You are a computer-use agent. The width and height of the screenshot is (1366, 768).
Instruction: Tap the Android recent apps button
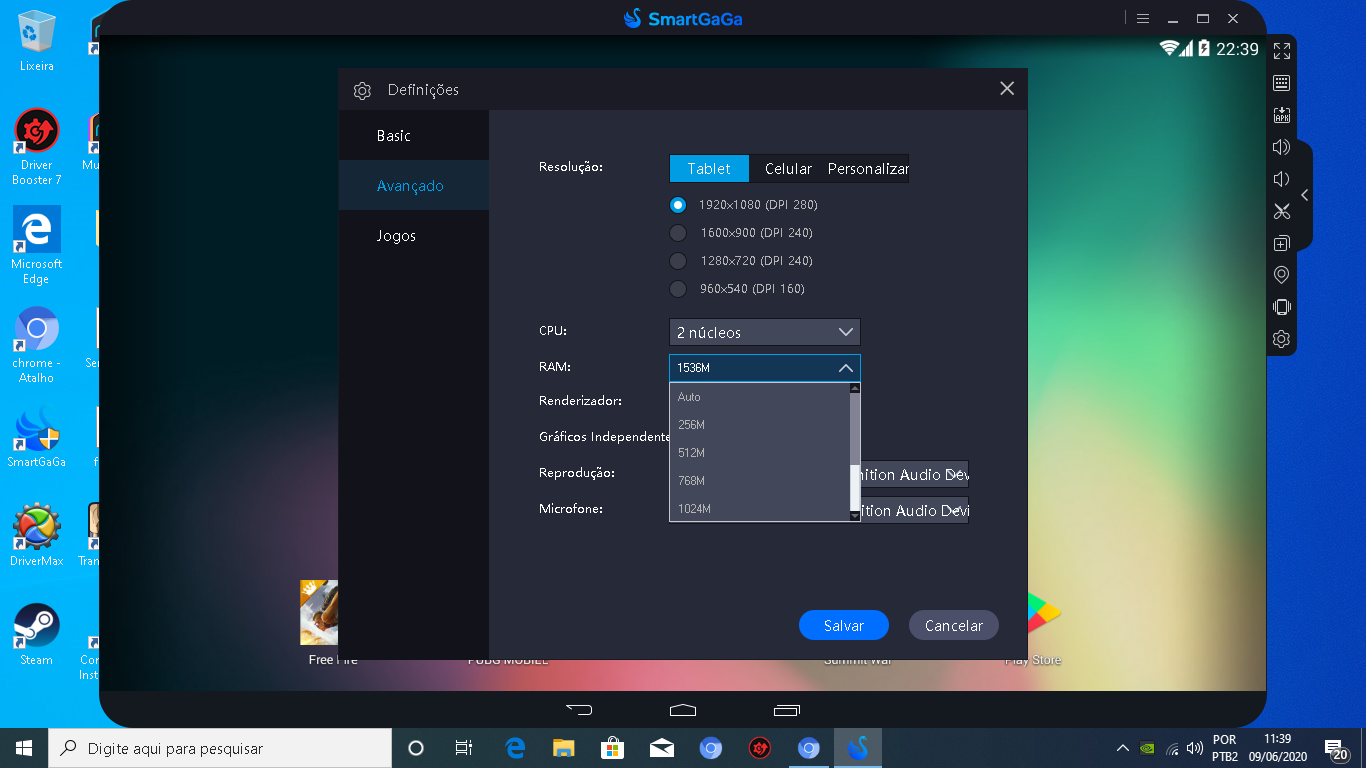pos(787,710)
